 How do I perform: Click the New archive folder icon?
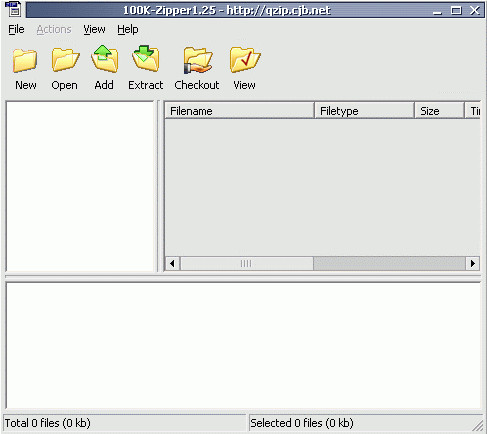click(x=25, y=61)
